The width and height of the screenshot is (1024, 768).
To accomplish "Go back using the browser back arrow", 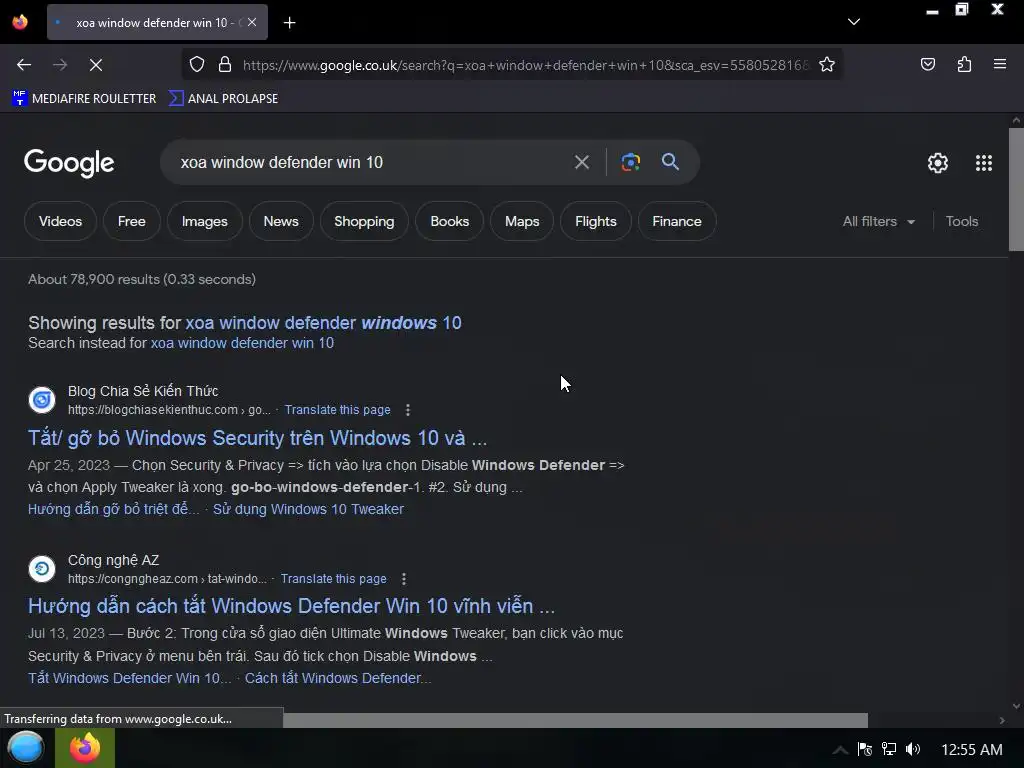I will 24,65.
